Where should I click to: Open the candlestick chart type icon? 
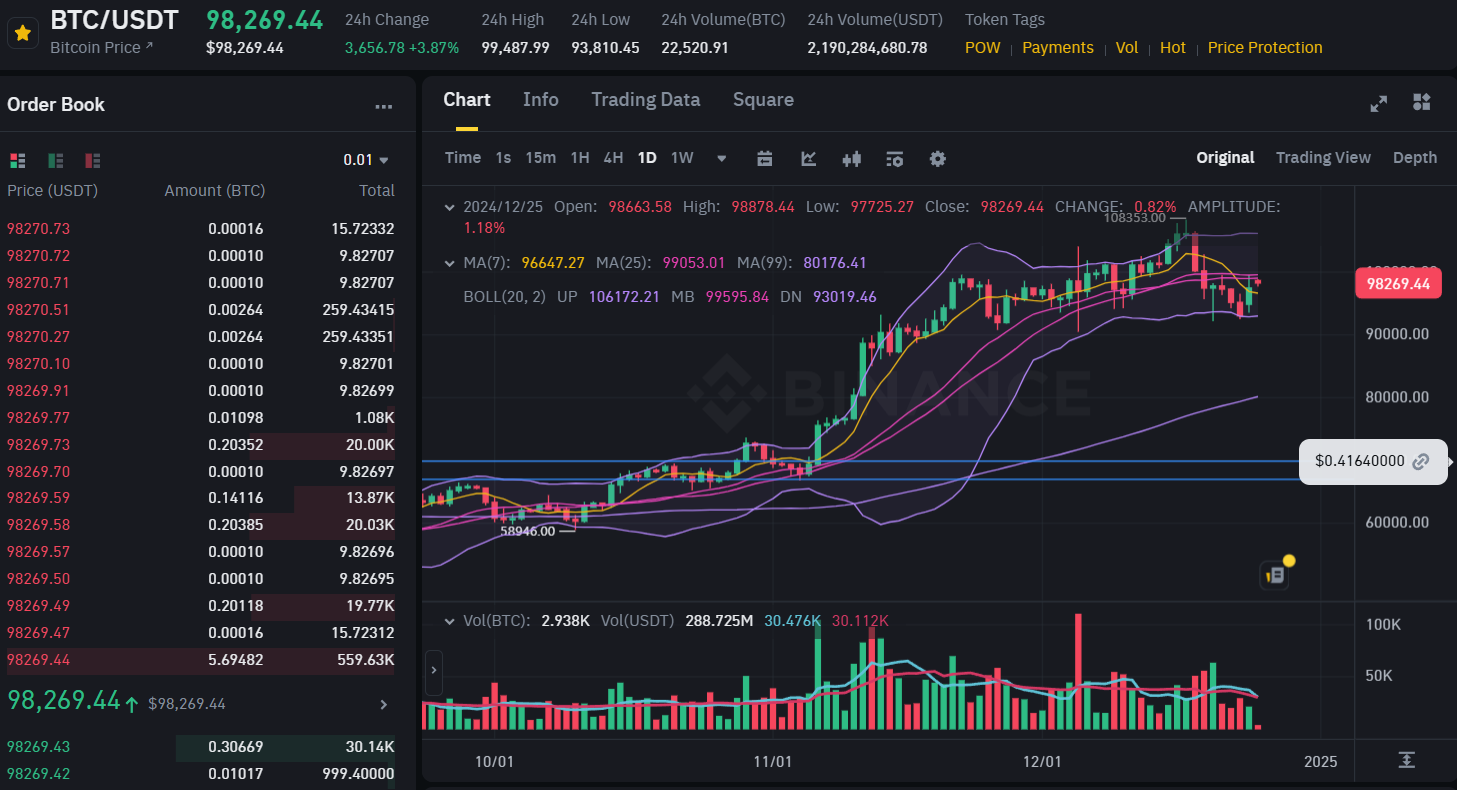click(x=852, y=158)
